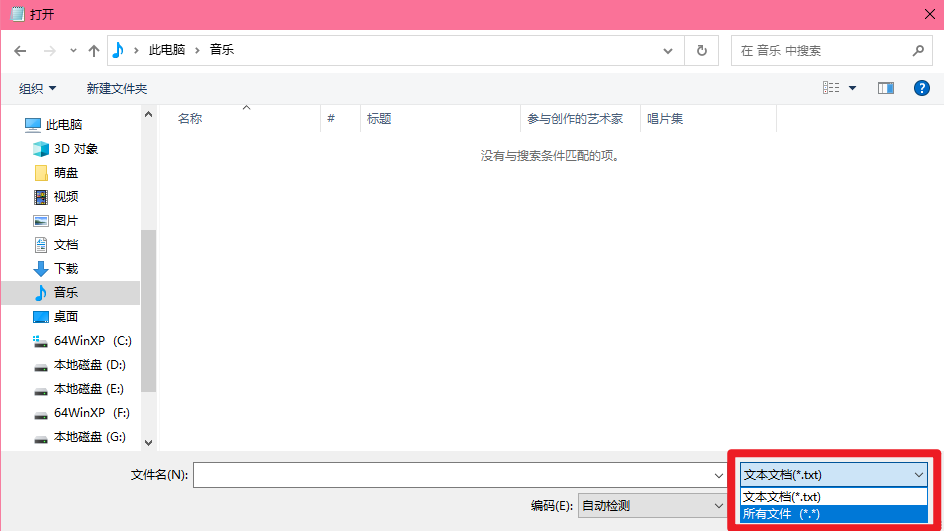Click the music note icon in address bar
Viewport: 944px width, 531px height.
pos(118,50)
